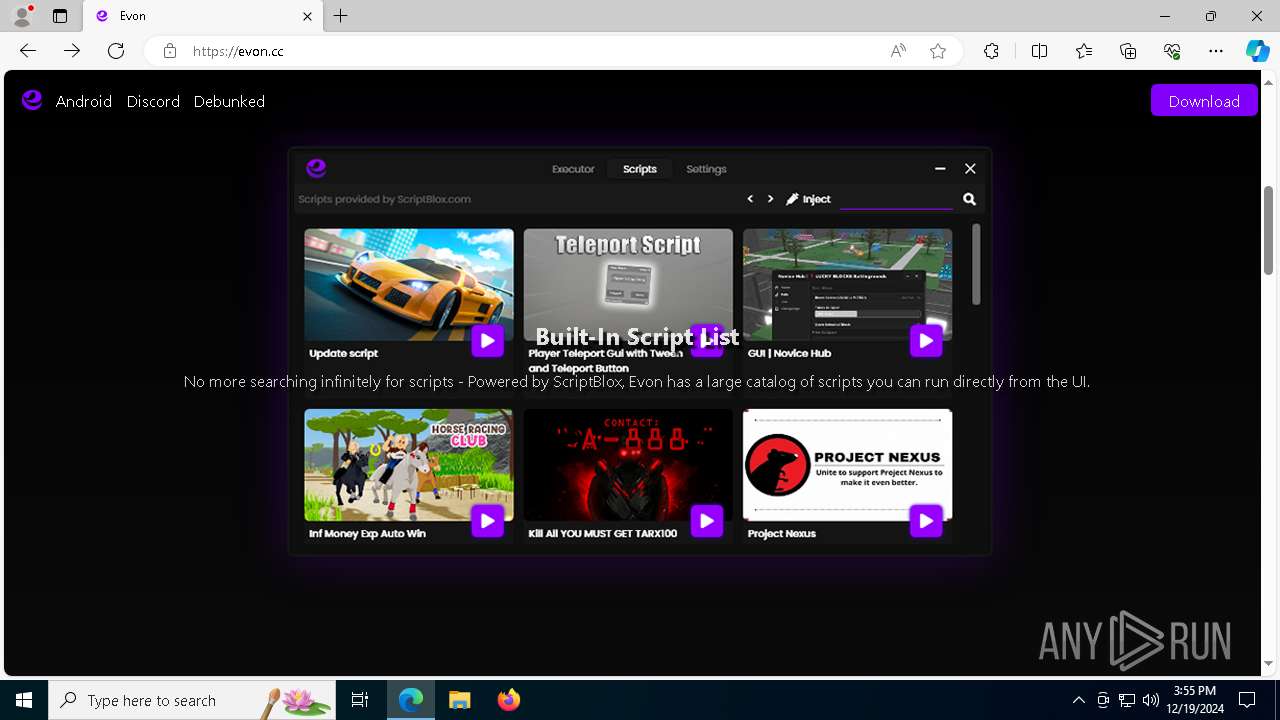Image resolution: width=1280 pixels, height=720 pixels.
Task: Open the Discord link
Action: 153,101
